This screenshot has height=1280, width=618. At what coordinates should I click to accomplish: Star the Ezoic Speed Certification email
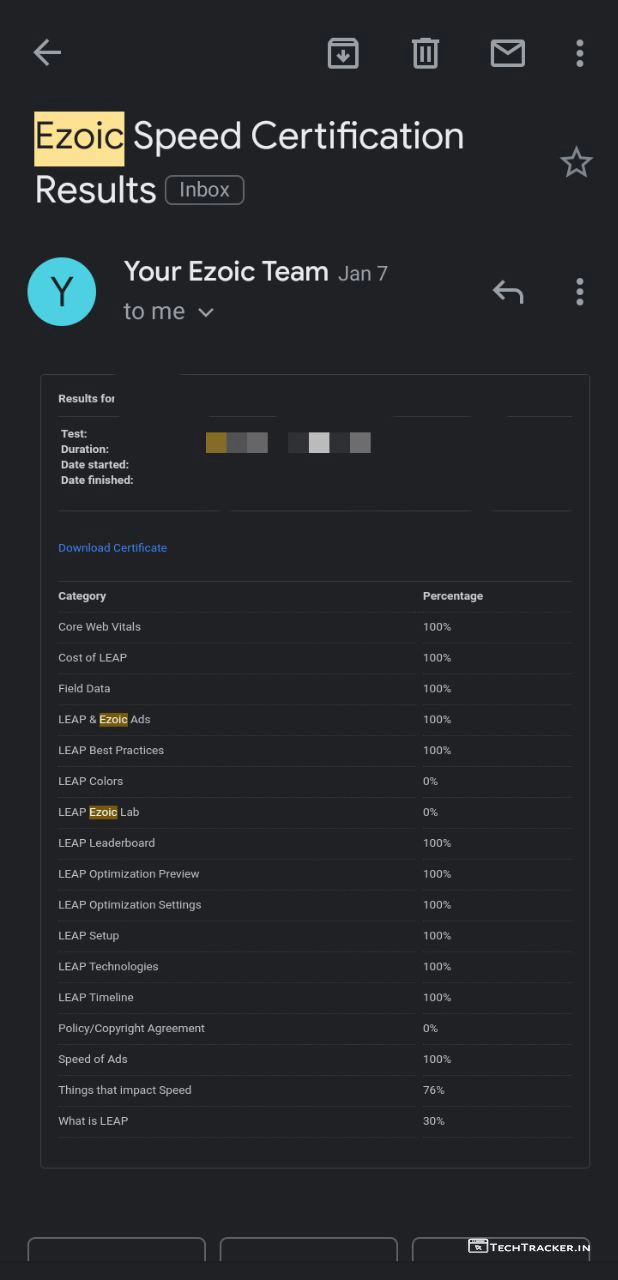coord(576,162)
